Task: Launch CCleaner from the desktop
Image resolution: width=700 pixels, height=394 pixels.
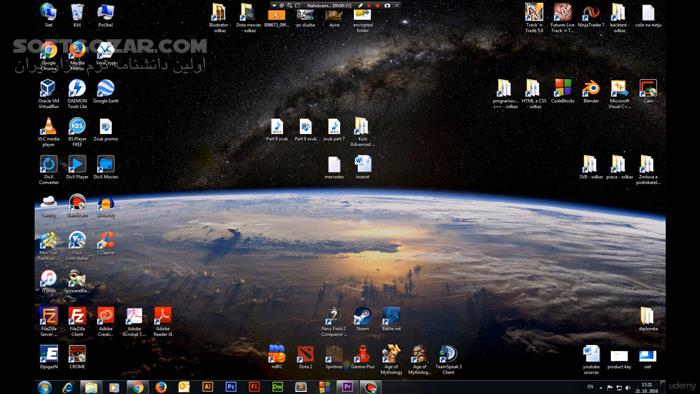Action: pyautogui.click(x=106, y=243)
